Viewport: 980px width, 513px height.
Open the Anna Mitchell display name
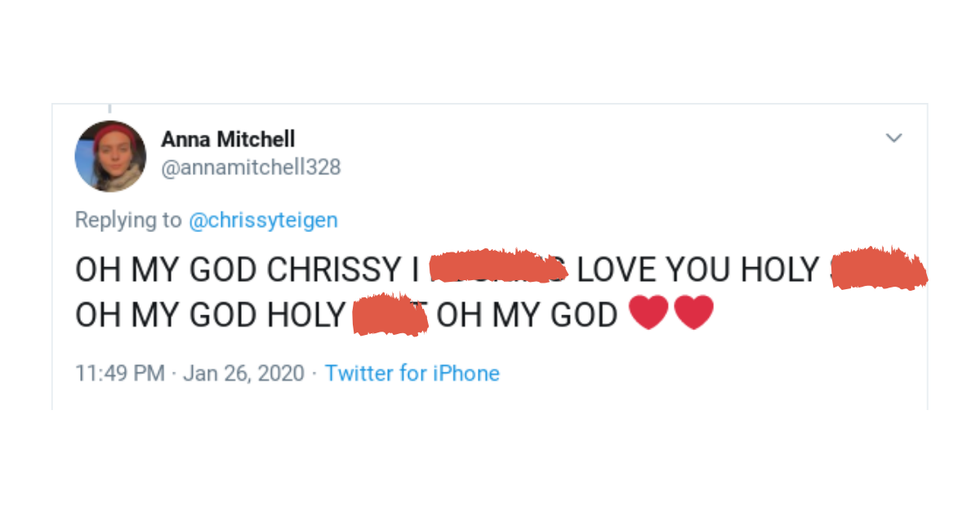(x=228, y=139)
